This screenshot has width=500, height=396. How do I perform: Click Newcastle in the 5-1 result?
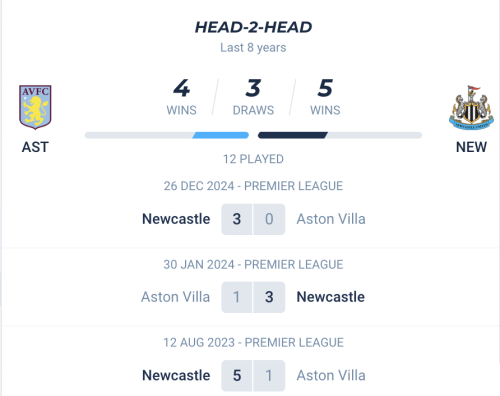[176, 375]
